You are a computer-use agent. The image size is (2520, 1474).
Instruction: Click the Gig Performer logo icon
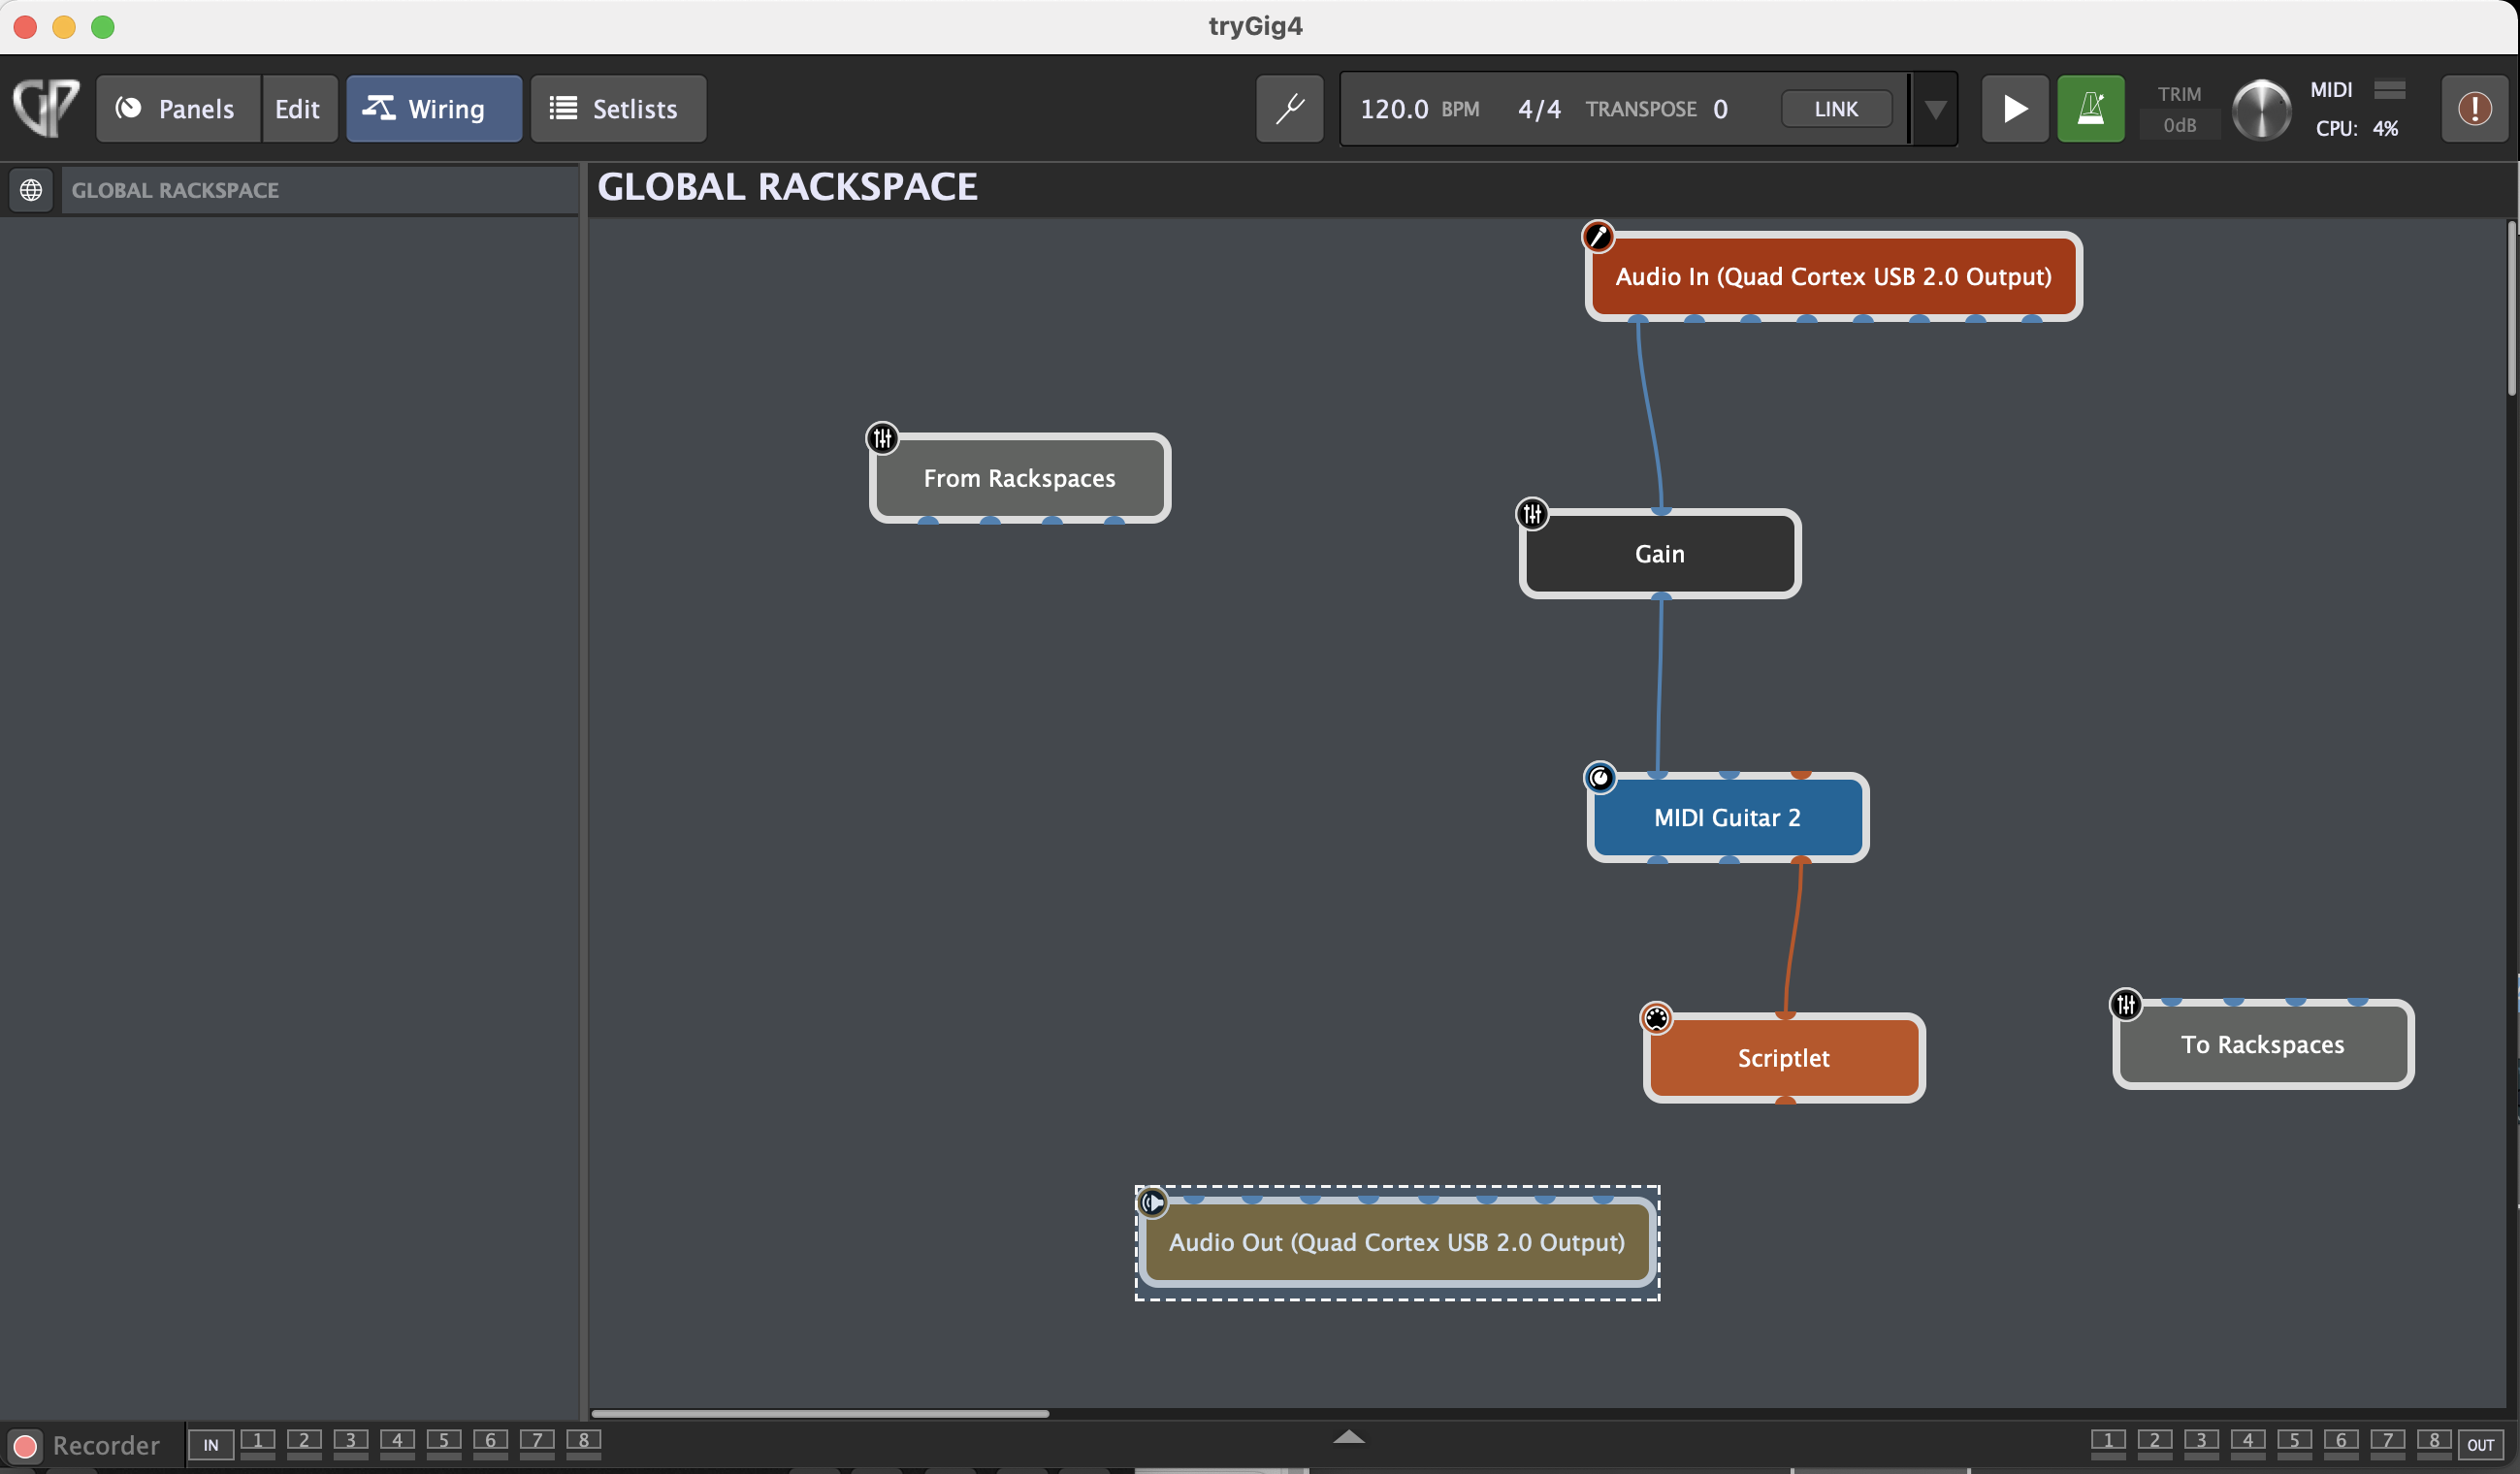point(45,106)
